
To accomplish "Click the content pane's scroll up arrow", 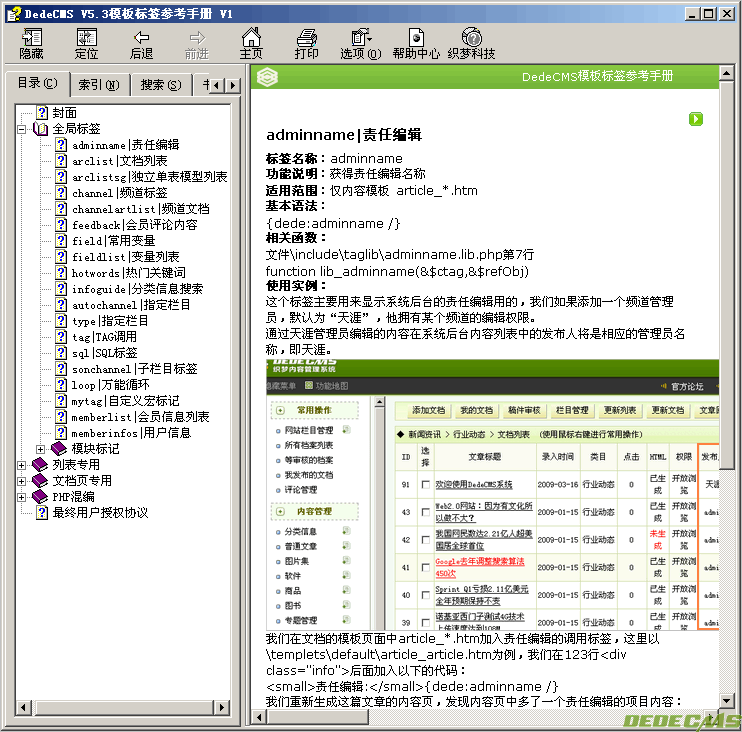I will (x=726, y=72).
